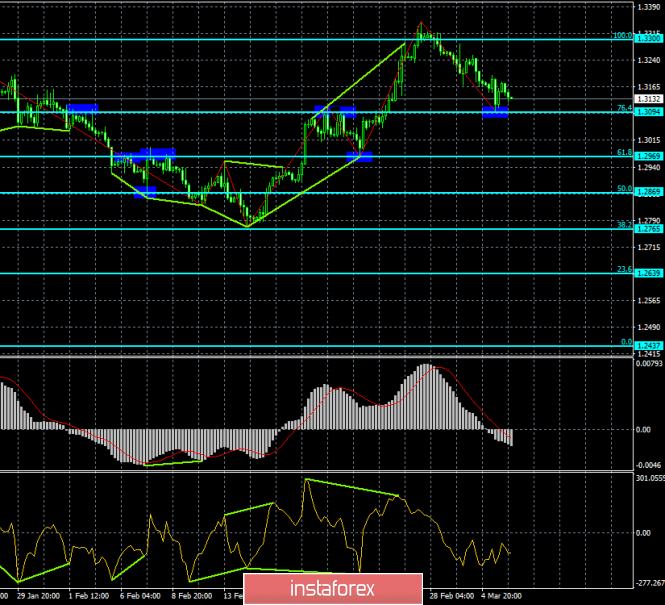Select the 1.2415 price scale value
Screen dimensions: 665x605
649,354
